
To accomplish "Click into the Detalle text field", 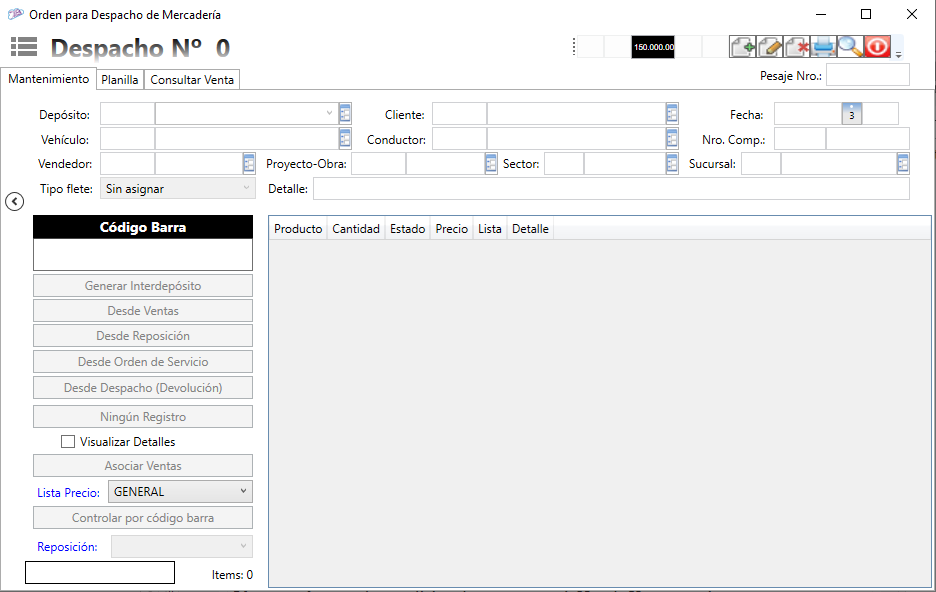I will click(x=611, y=189).
